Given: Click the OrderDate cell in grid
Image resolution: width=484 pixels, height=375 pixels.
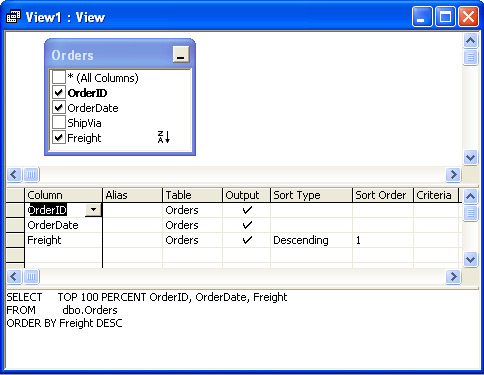Looking at the screenshot, I should [63, 225].
